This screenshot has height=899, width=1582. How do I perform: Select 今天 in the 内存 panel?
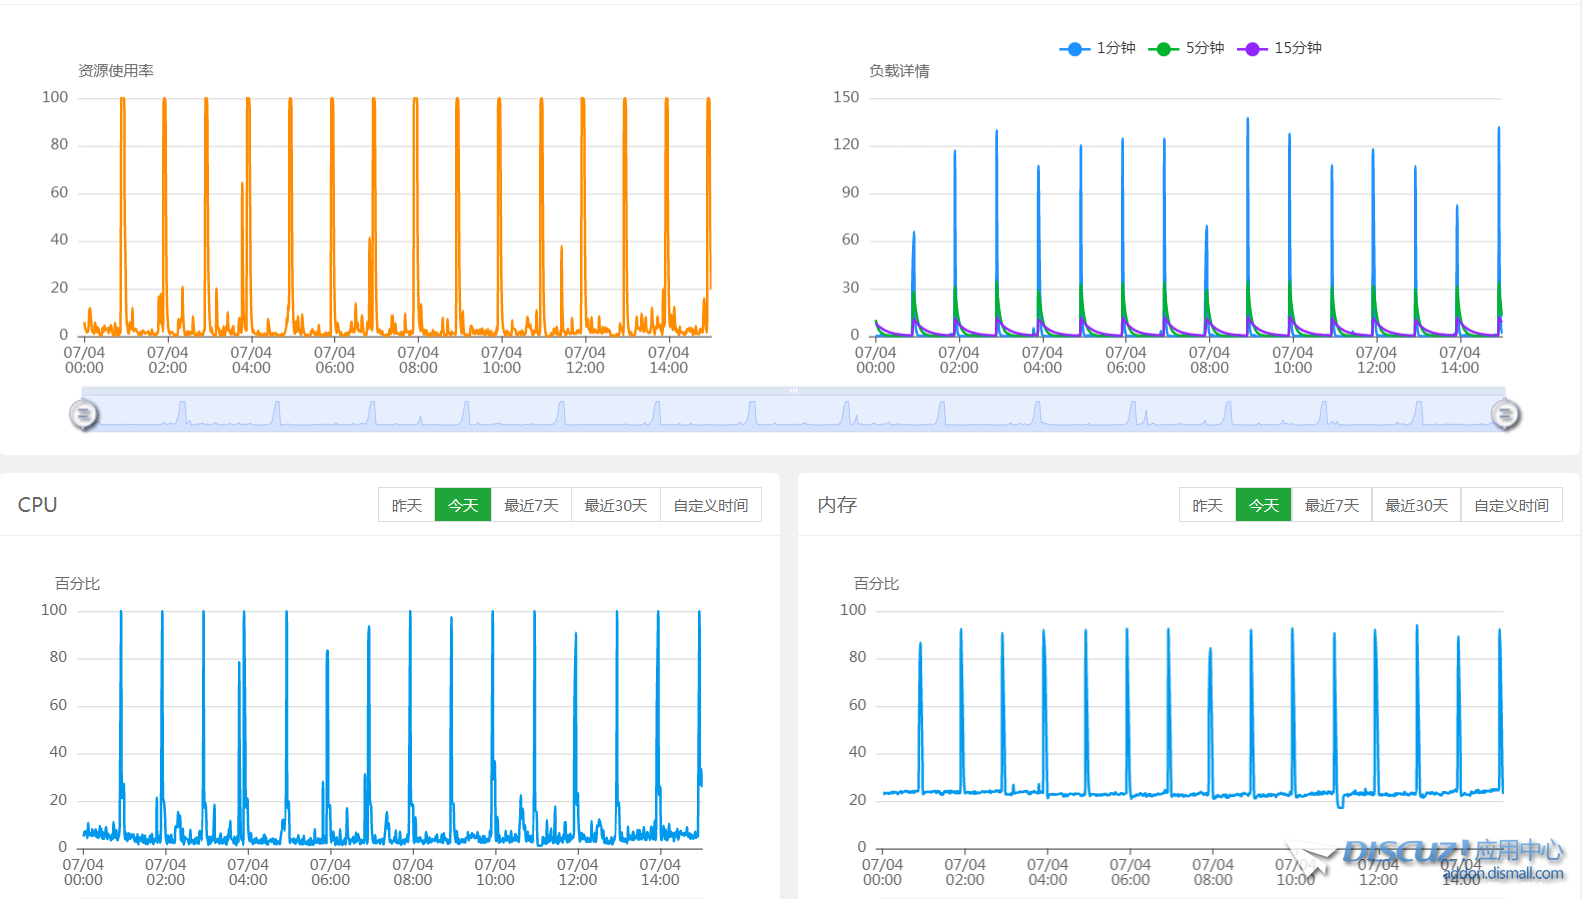[1264, 505]
